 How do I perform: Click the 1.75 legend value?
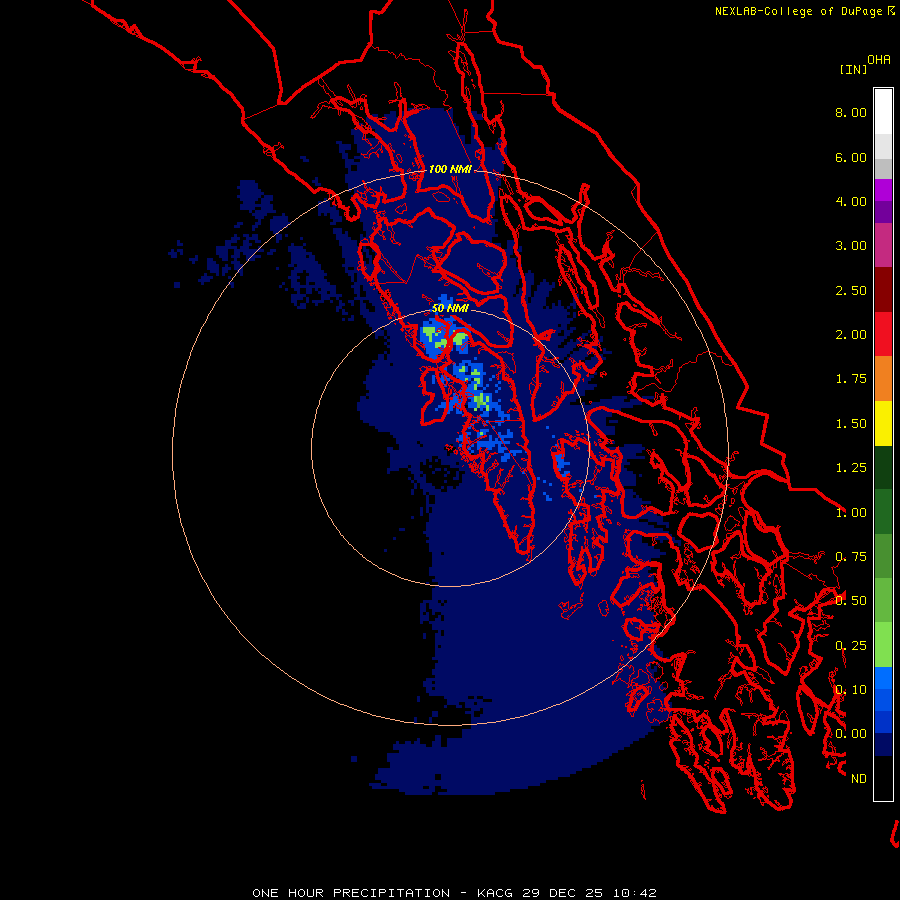point(851,379)
